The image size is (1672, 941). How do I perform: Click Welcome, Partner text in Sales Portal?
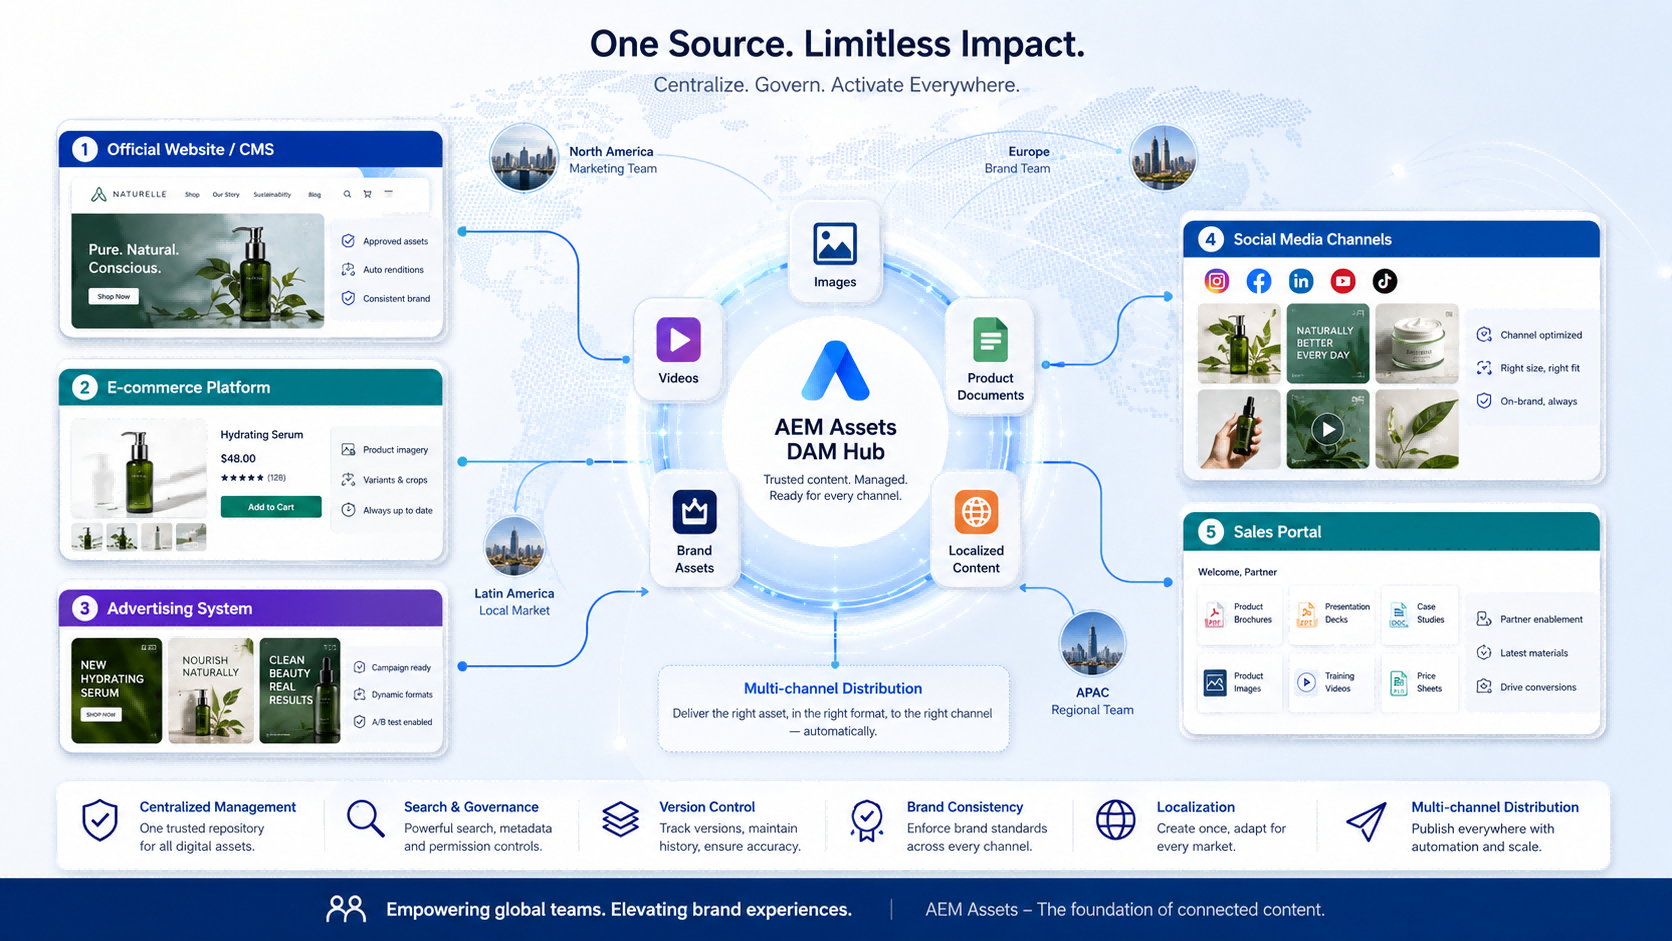click(1237, 572)
